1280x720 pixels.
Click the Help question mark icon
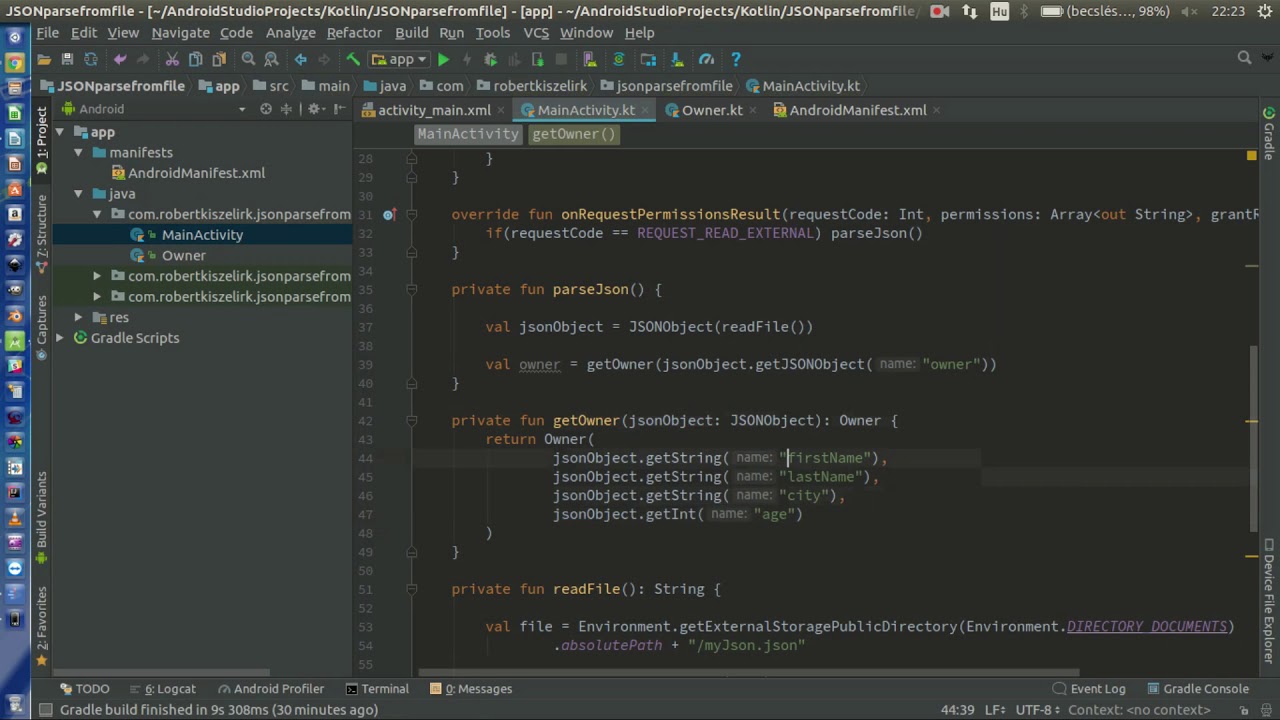coord(735,59)
